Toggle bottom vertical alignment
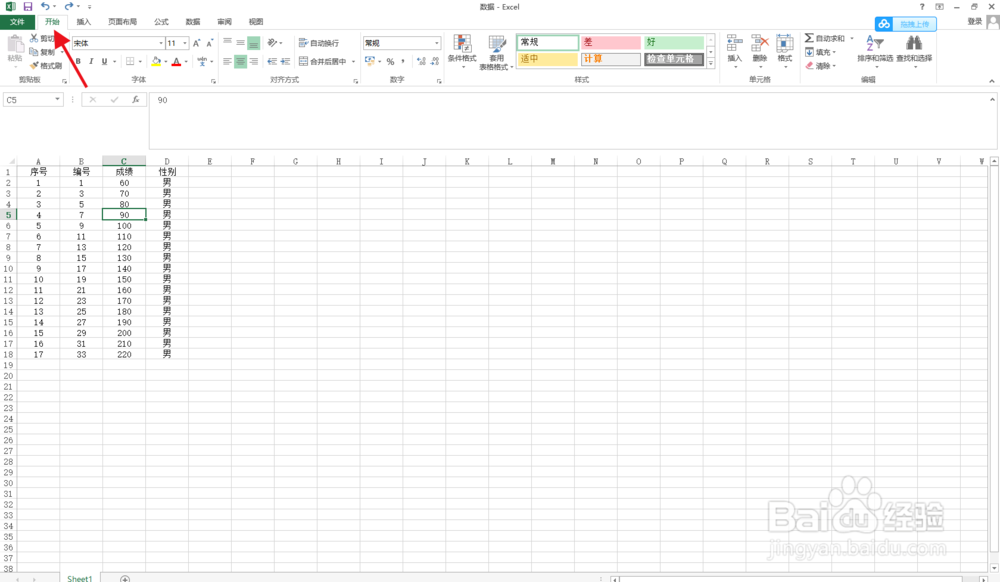The image size is (1000, 582). point(254,43)
